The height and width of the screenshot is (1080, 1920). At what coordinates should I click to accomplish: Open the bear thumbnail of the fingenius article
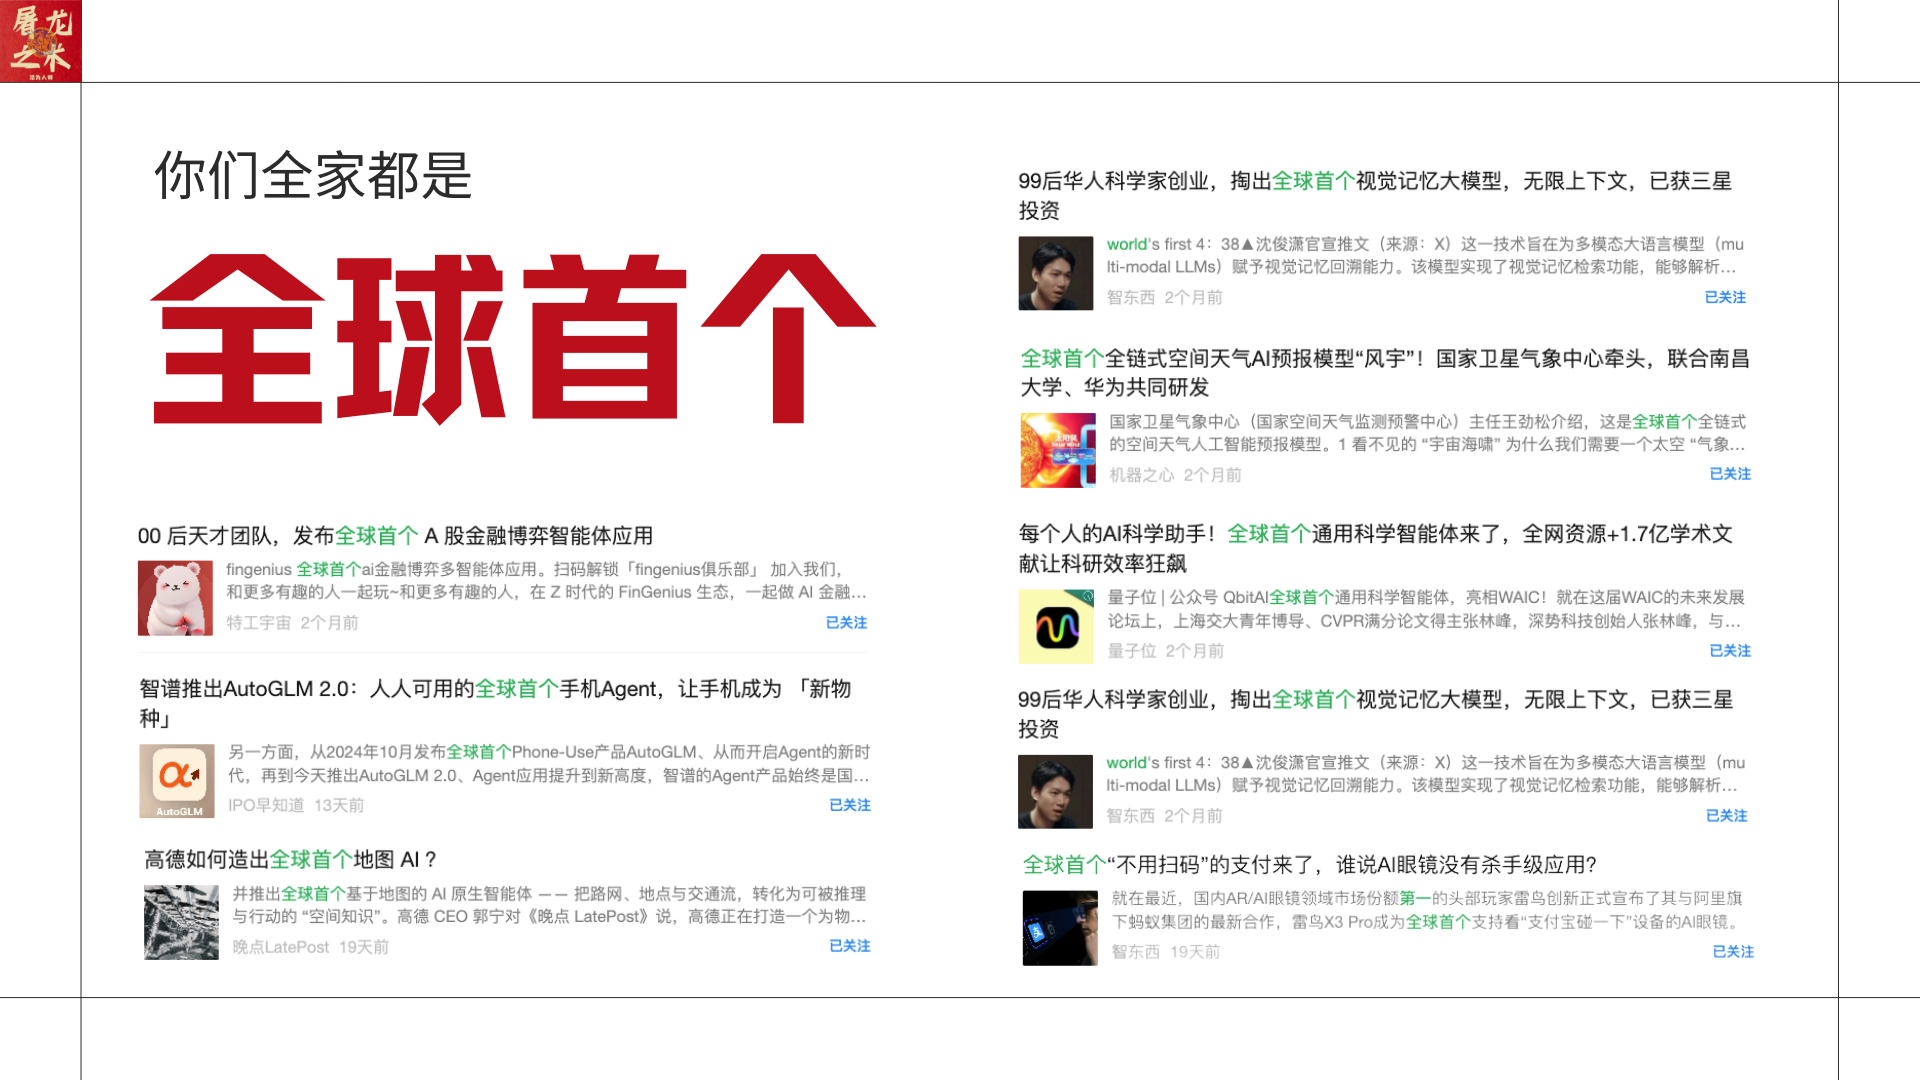(175, 598)
